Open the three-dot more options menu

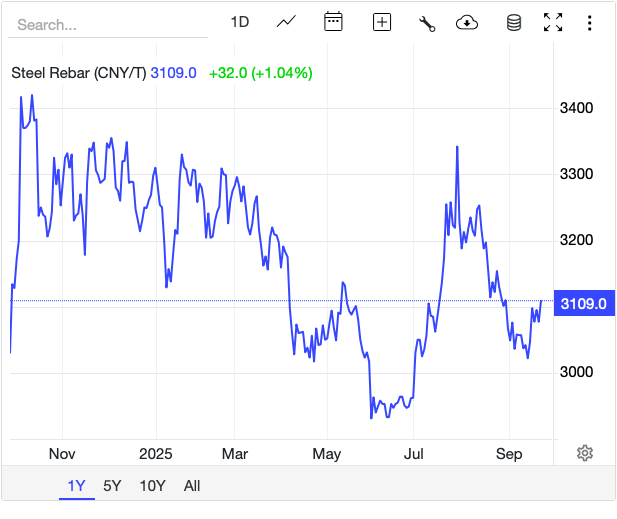[x=591, y=23]
